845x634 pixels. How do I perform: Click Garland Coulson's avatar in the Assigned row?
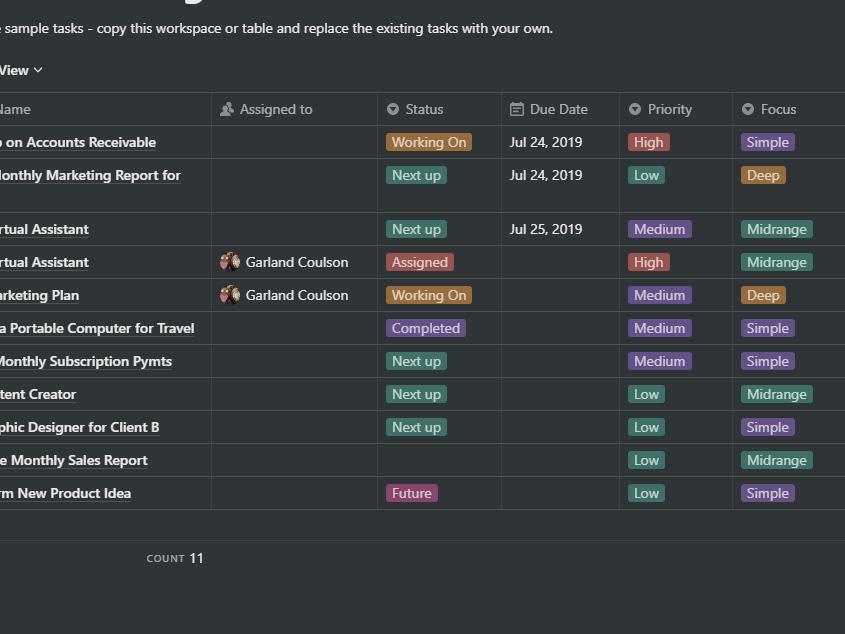(x=230, y=262)
